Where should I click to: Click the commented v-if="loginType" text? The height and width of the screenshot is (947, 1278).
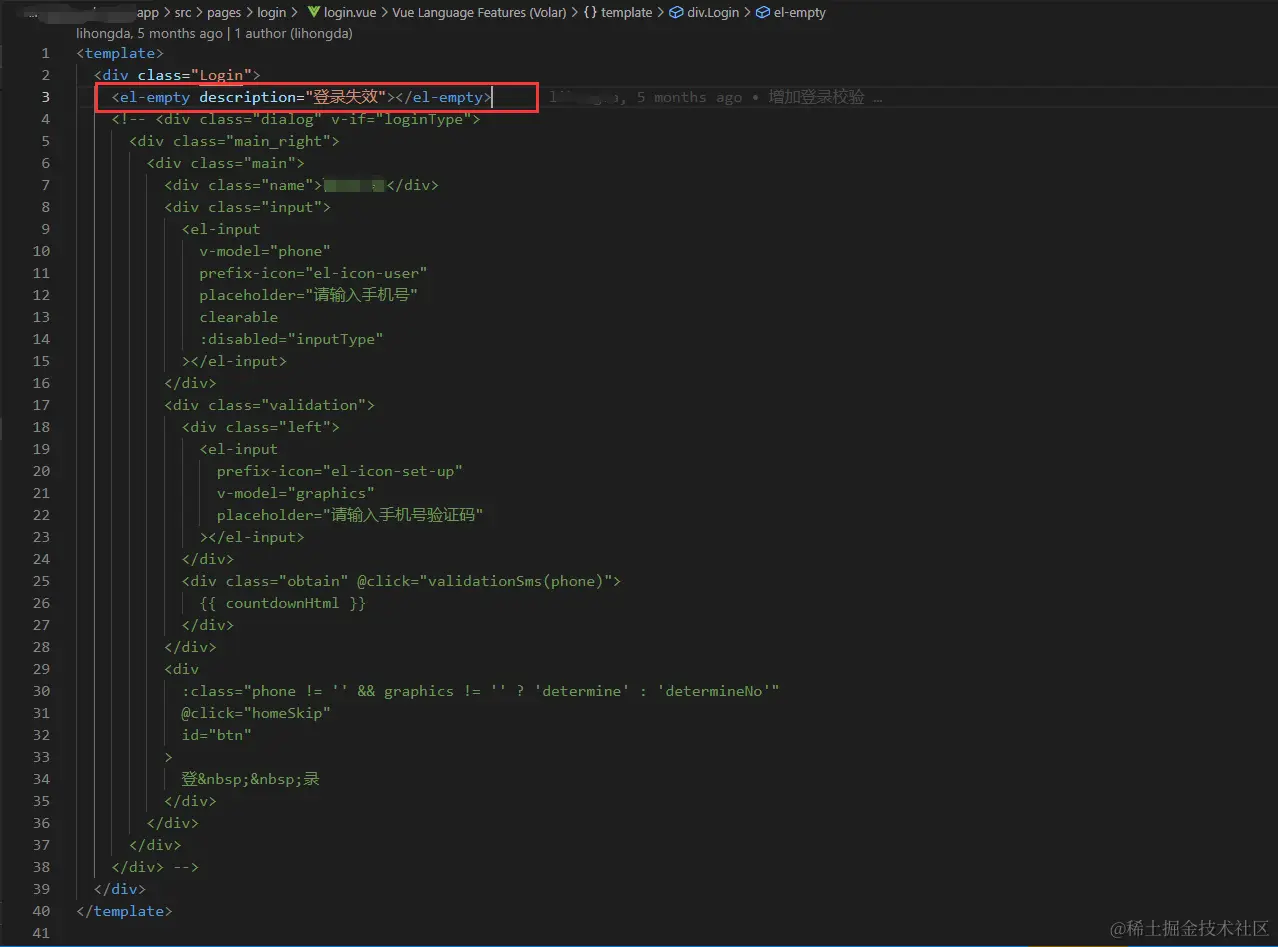401,119
